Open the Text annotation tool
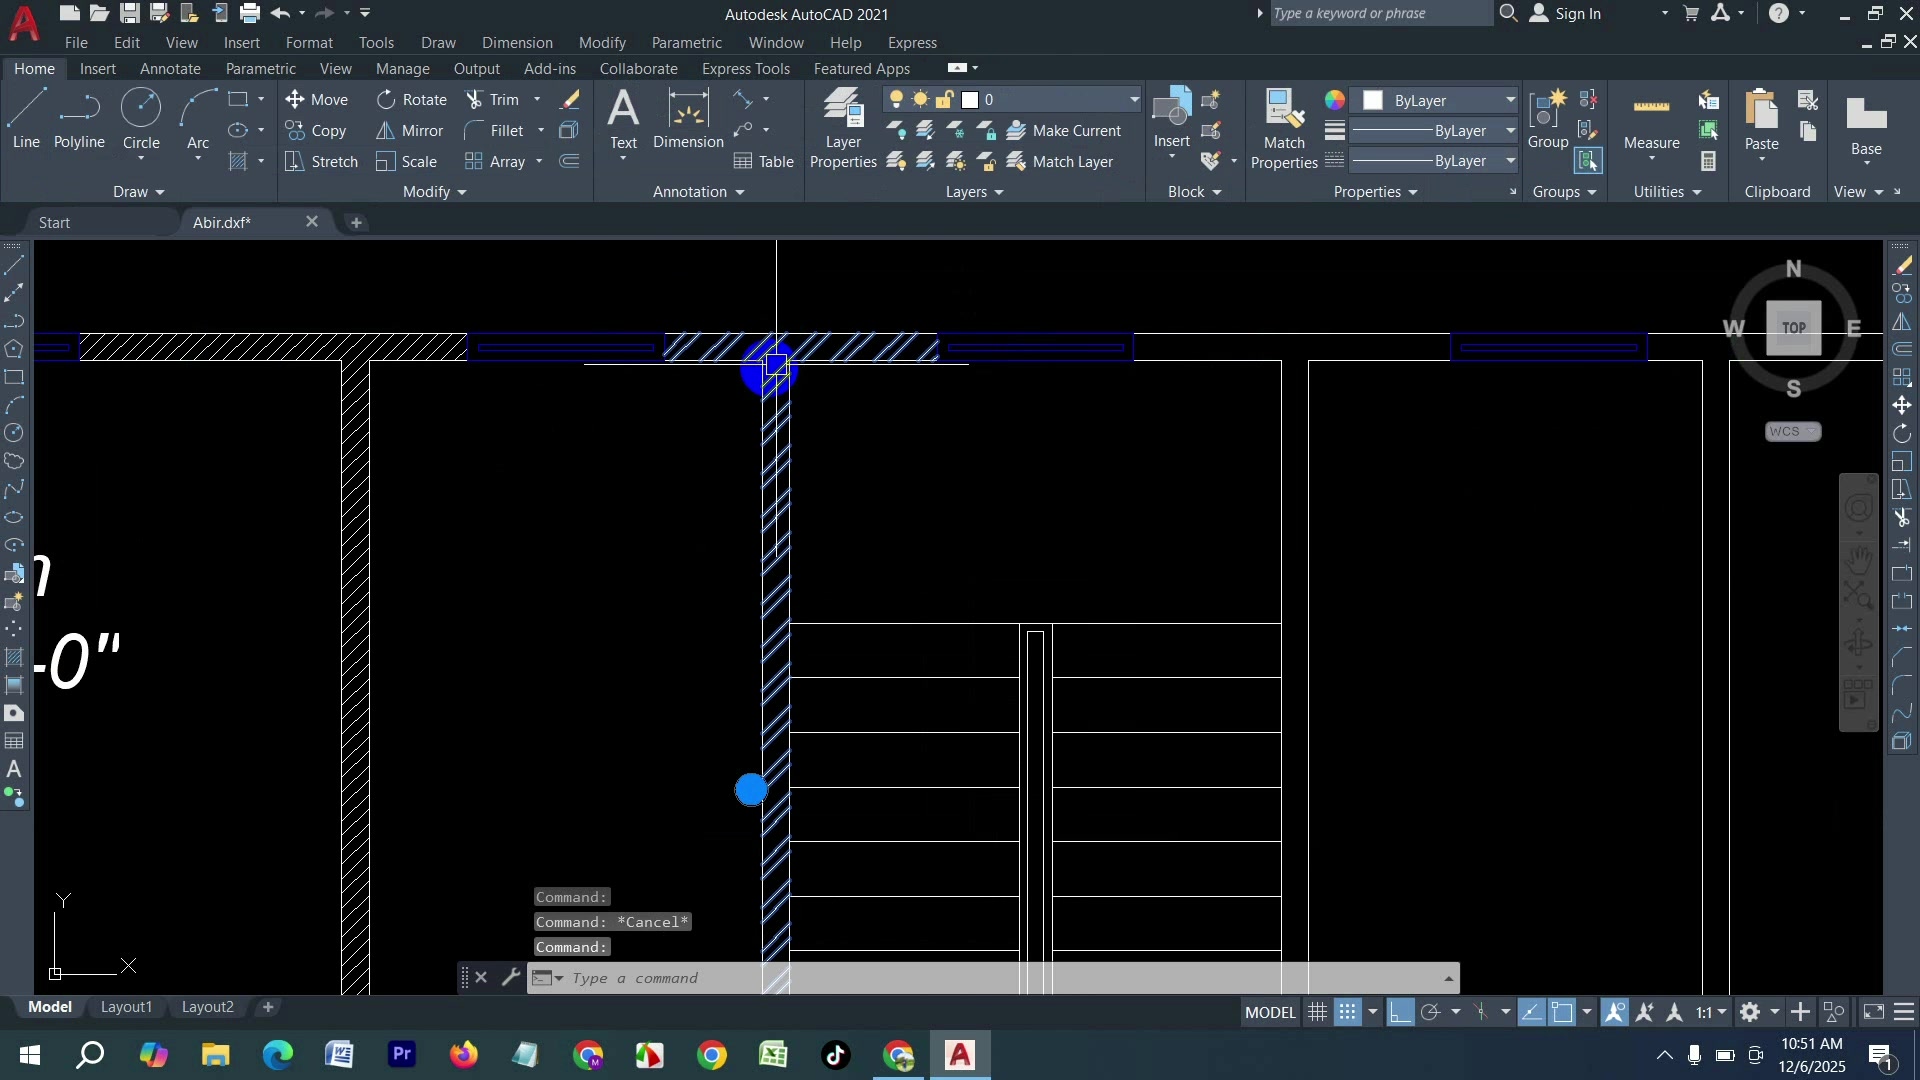 (x=623, y=120)
